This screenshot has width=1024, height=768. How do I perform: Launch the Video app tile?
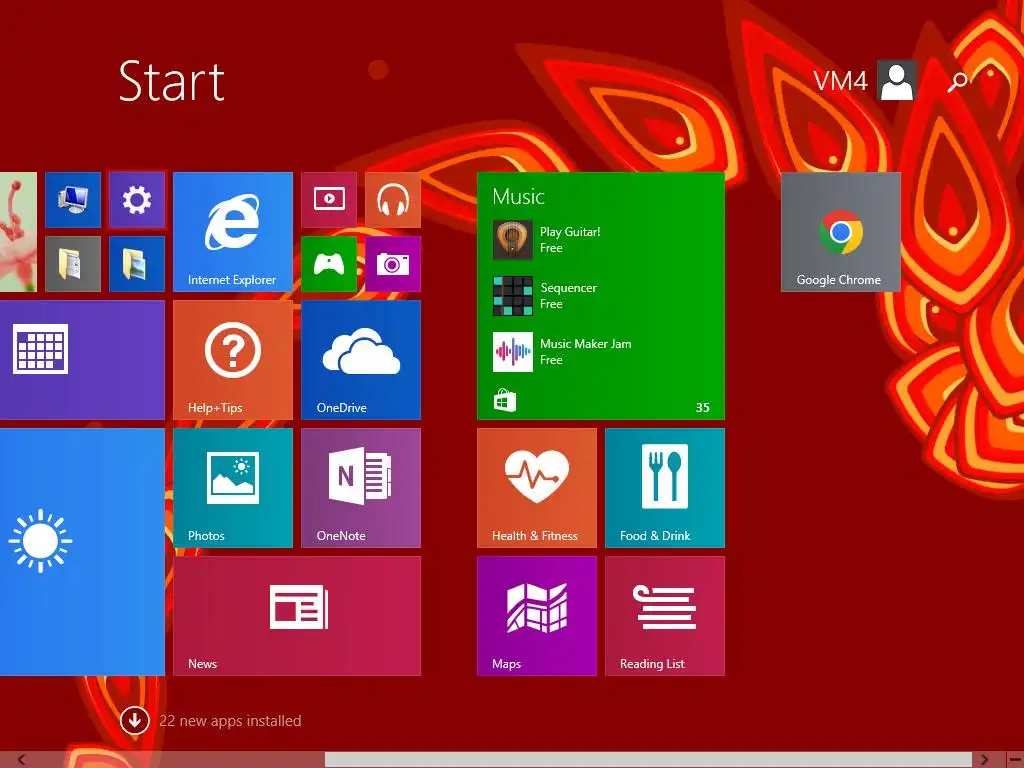point(328,200)
